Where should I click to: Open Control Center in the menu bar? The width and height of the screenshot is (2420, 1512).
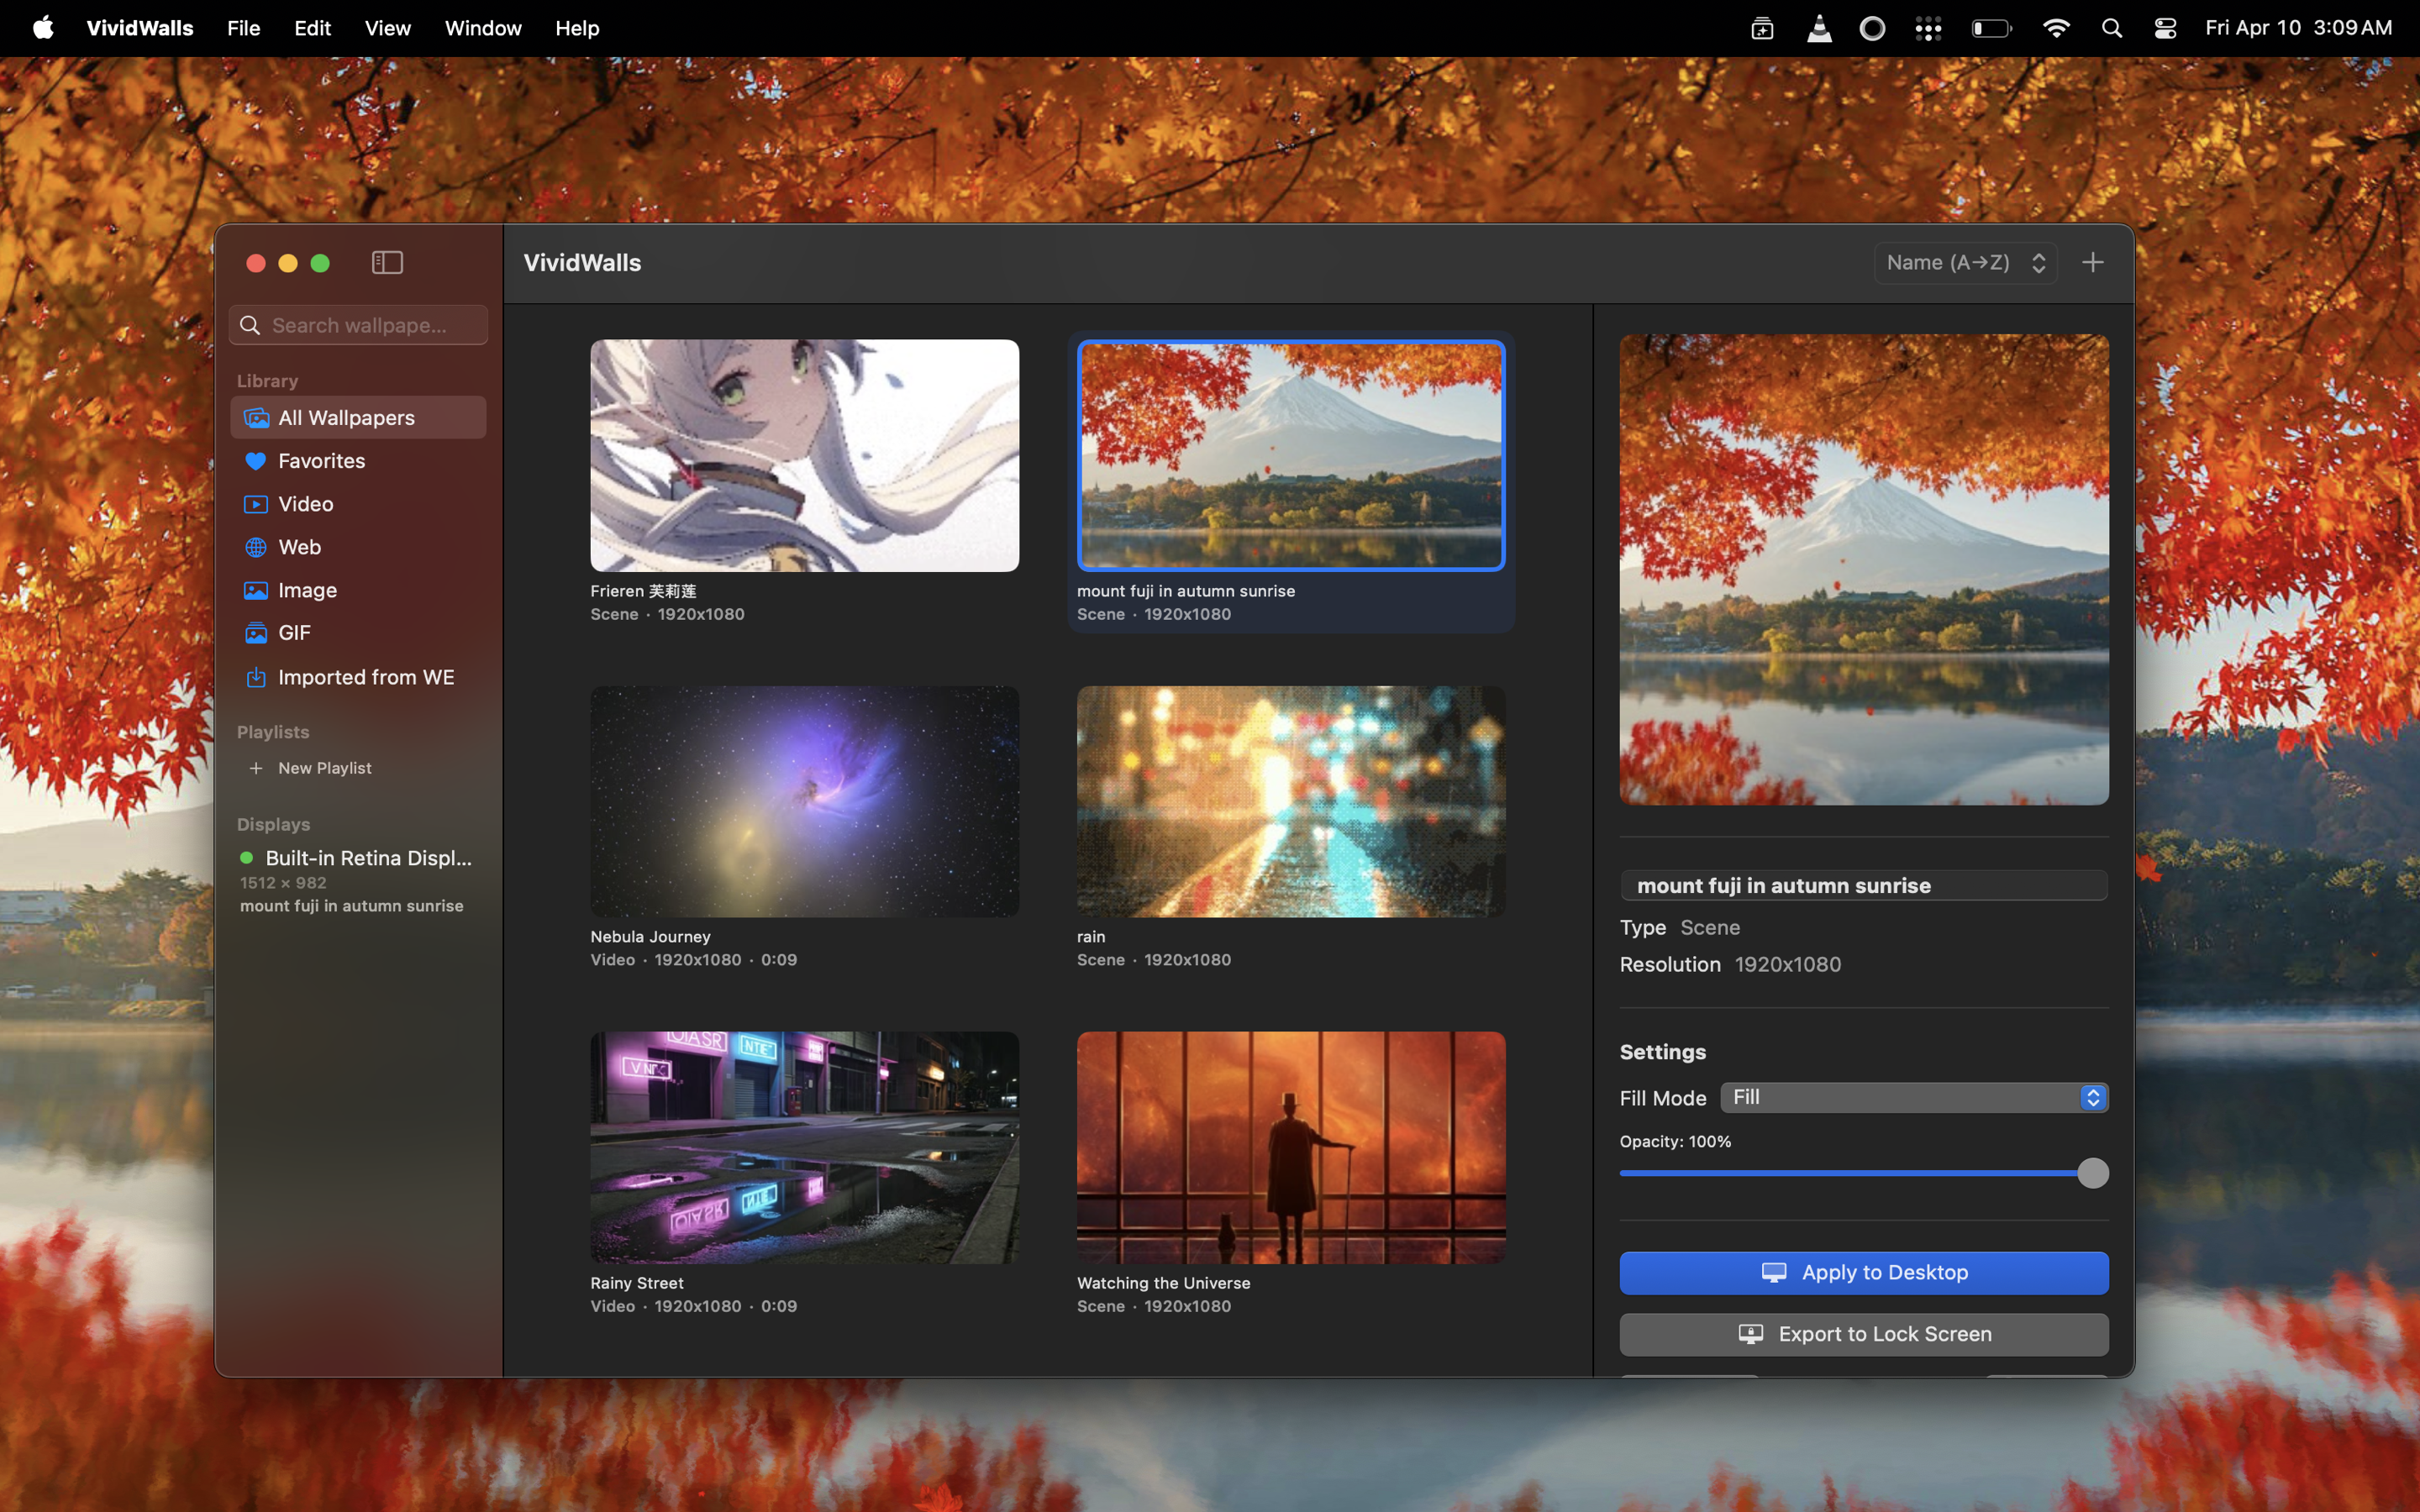[2165, 28]
